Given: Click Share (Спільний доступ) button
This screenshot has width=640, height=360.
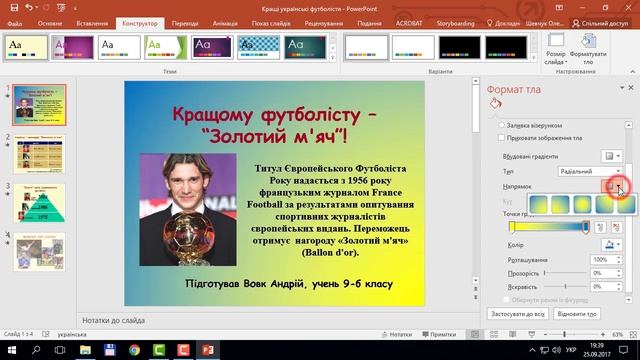Looking at the screenshot, I should coord(600,23).
